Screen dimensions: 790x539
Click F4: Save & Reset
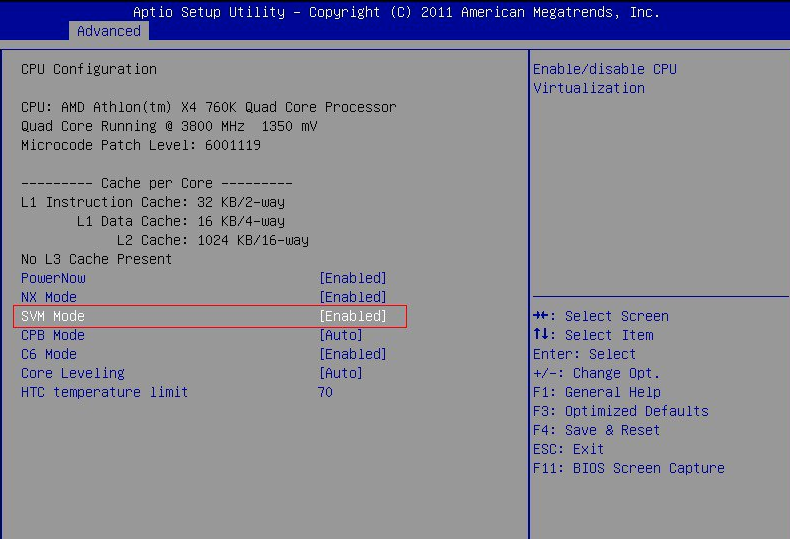point(596,430)
